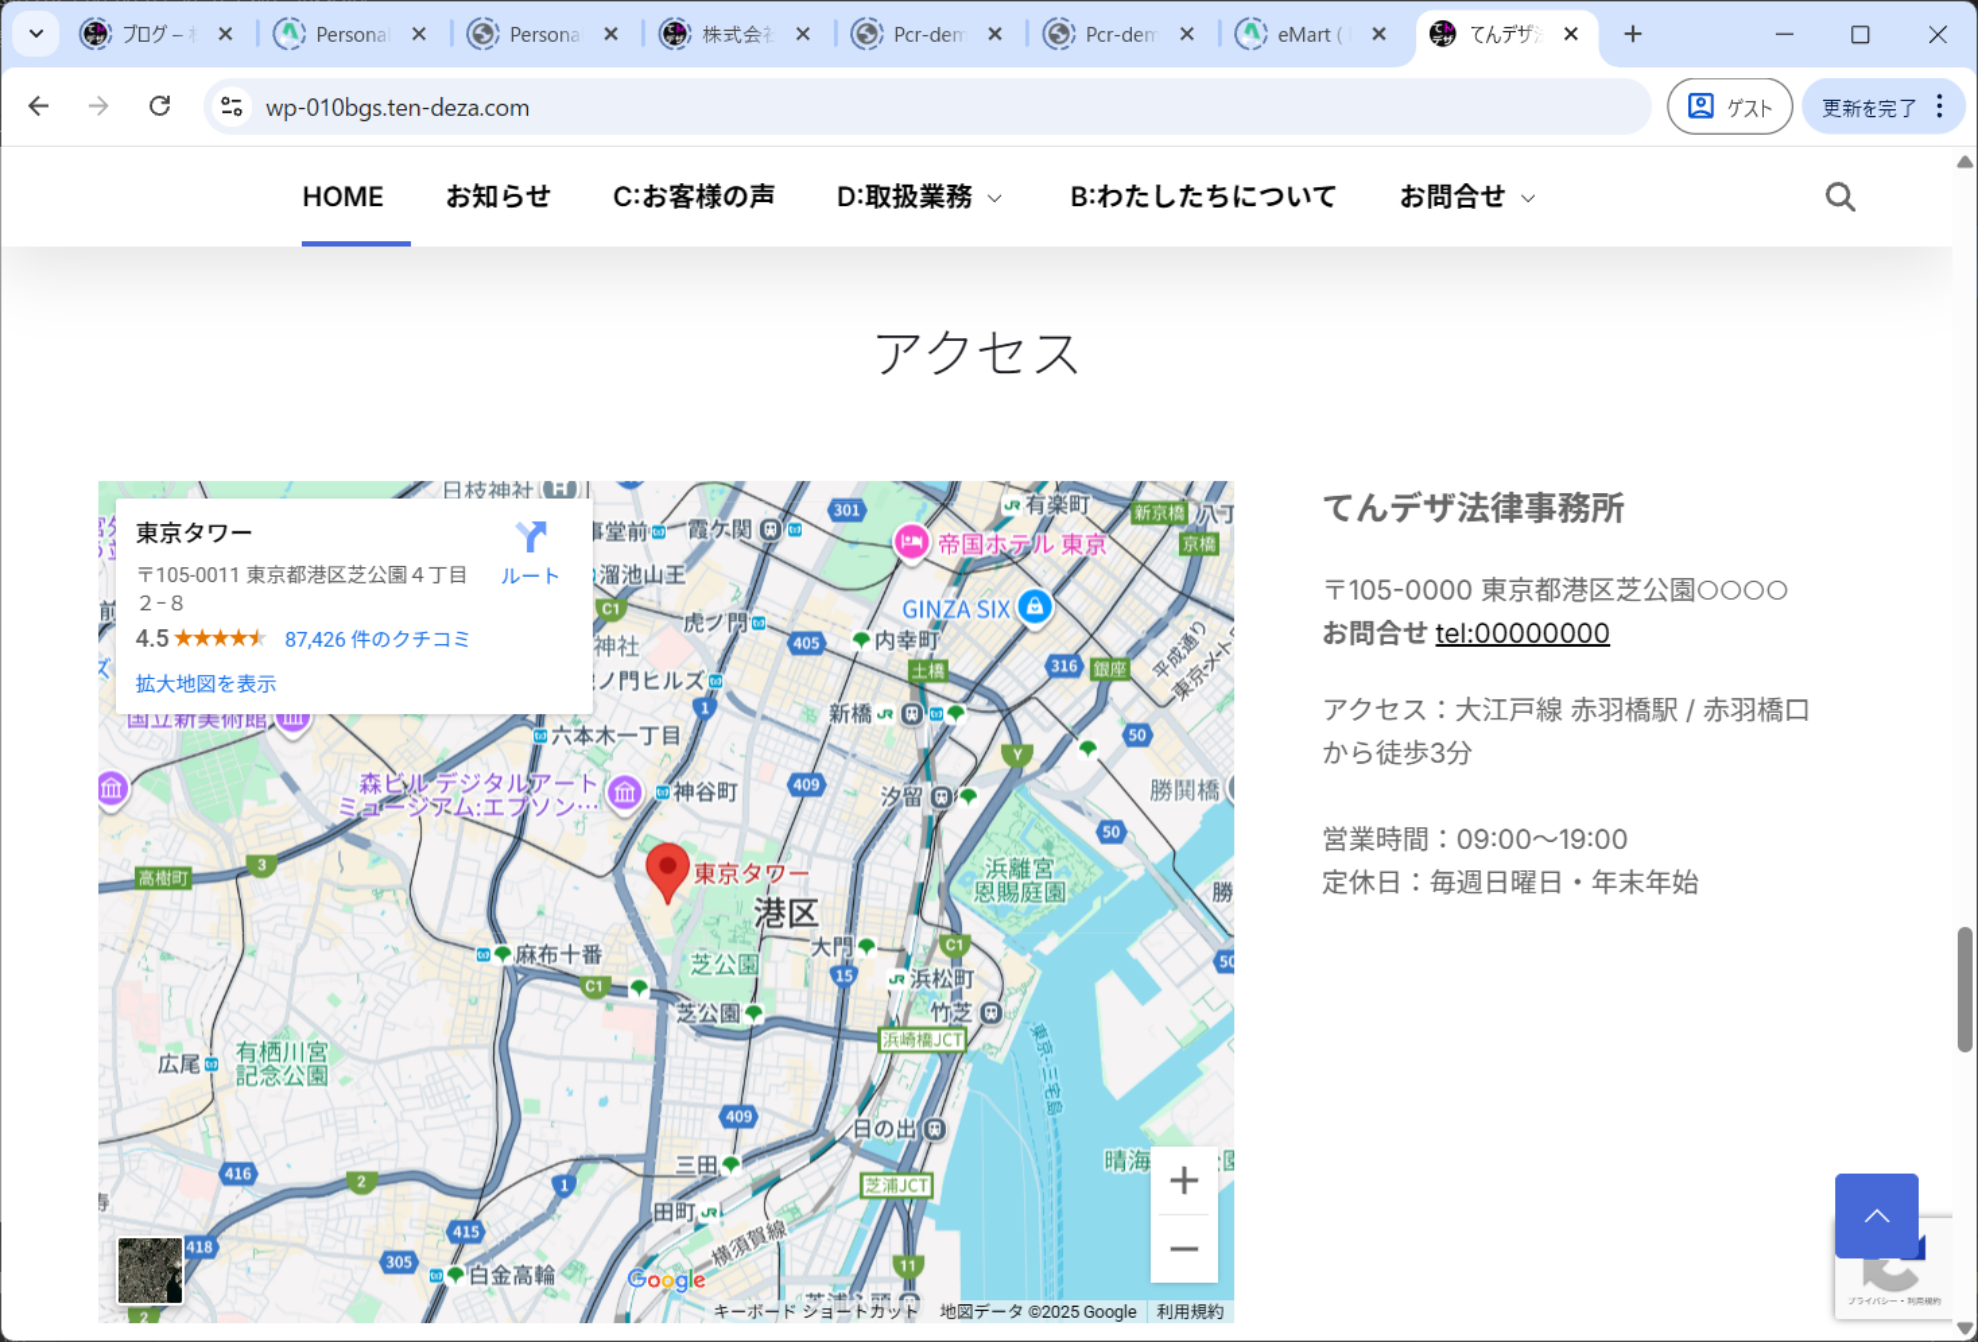Screen dimensions: 1978x1342
Task: Click the browser address bar URL
Action: [397, 107]
